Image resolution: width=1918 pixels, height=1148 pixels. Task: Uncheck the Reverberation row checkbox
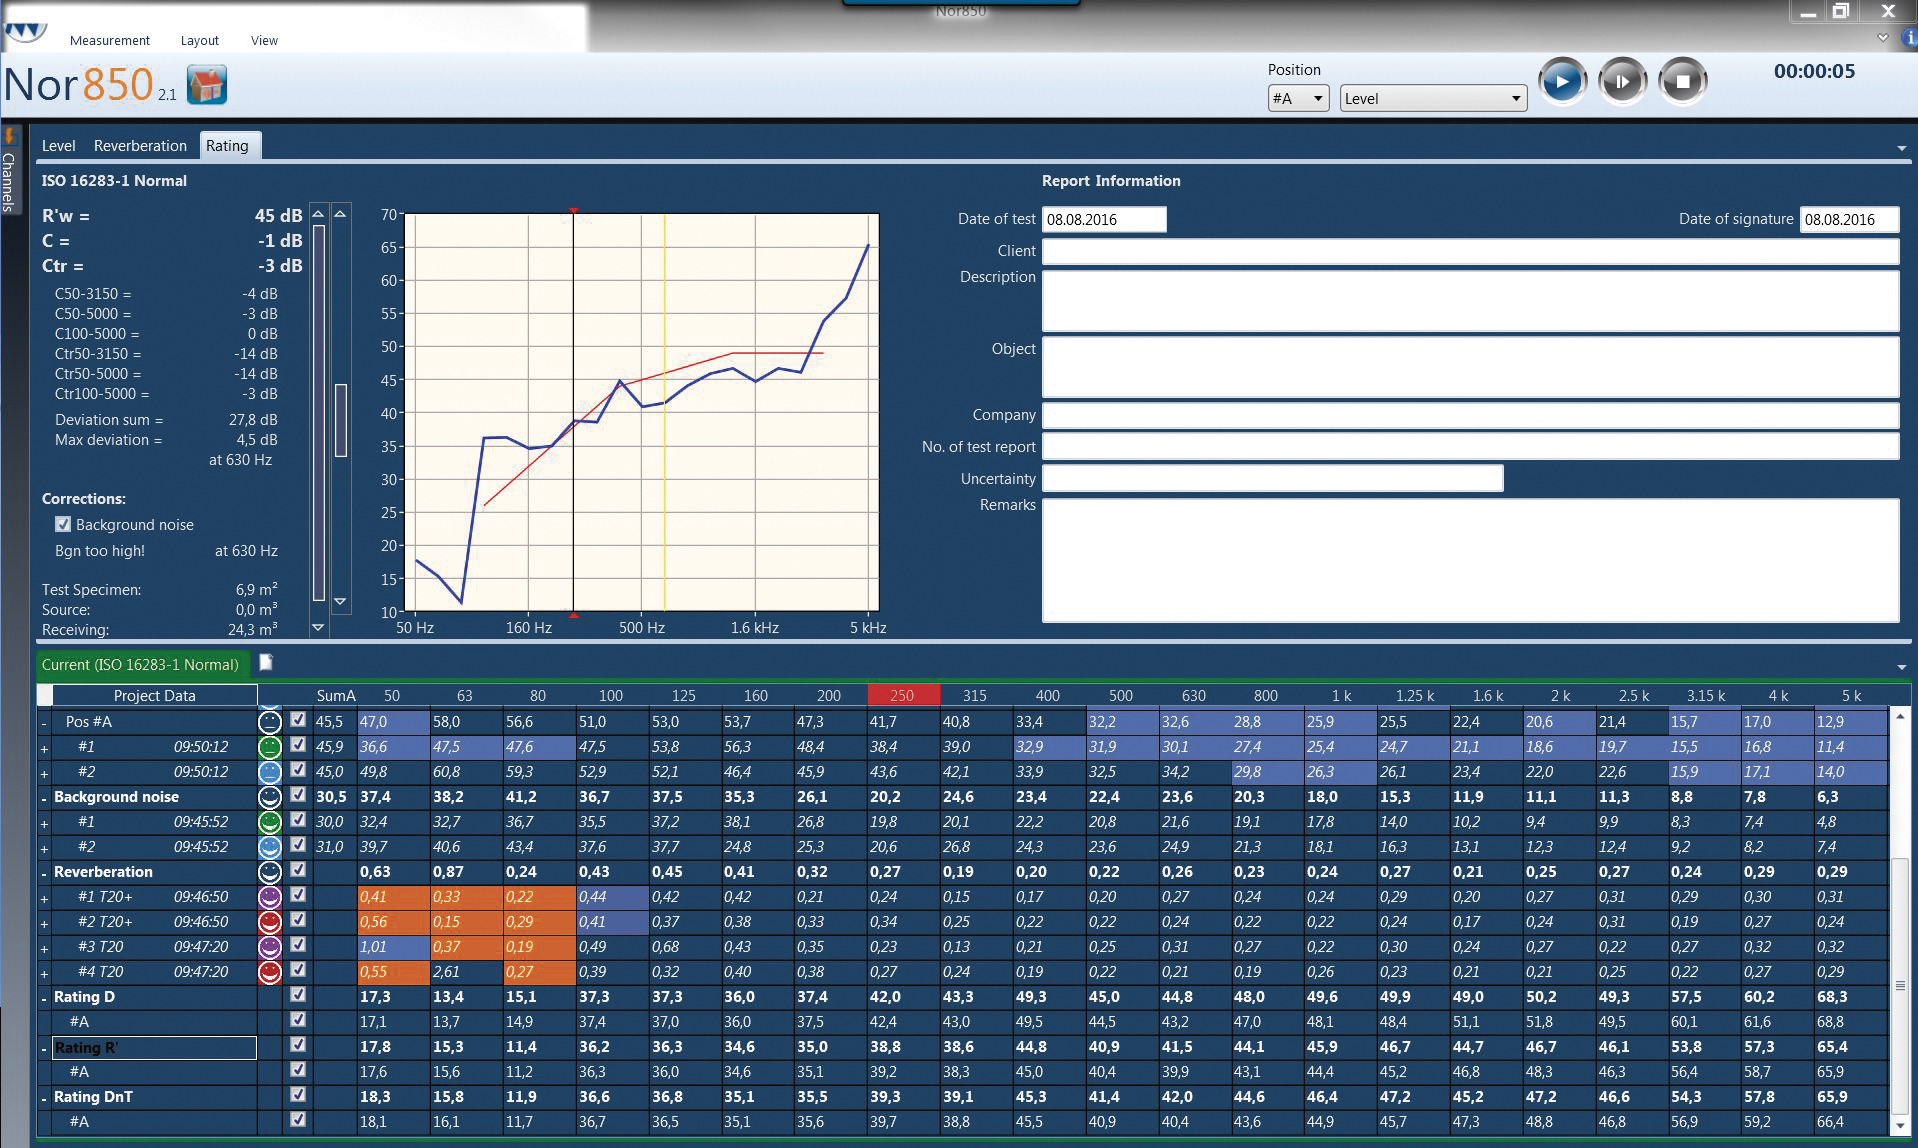pyautogui.click(x=298, y=870)
